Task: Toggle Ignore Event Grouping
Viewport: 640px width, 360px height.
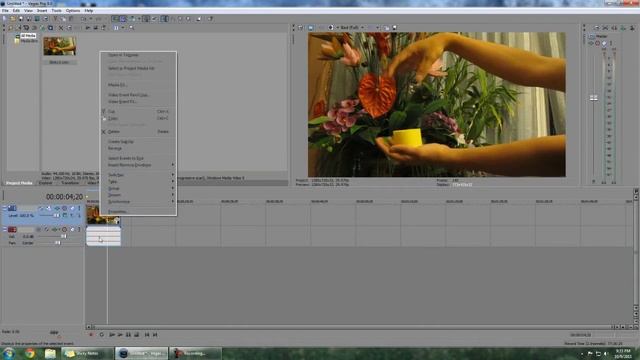Action: (x=154, y=19)
